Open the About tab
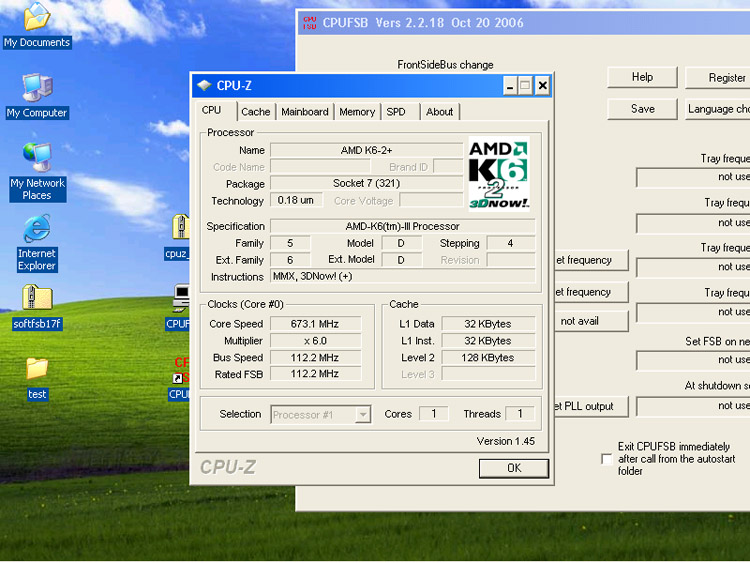 pyautogui.click(x=439, y=112)
